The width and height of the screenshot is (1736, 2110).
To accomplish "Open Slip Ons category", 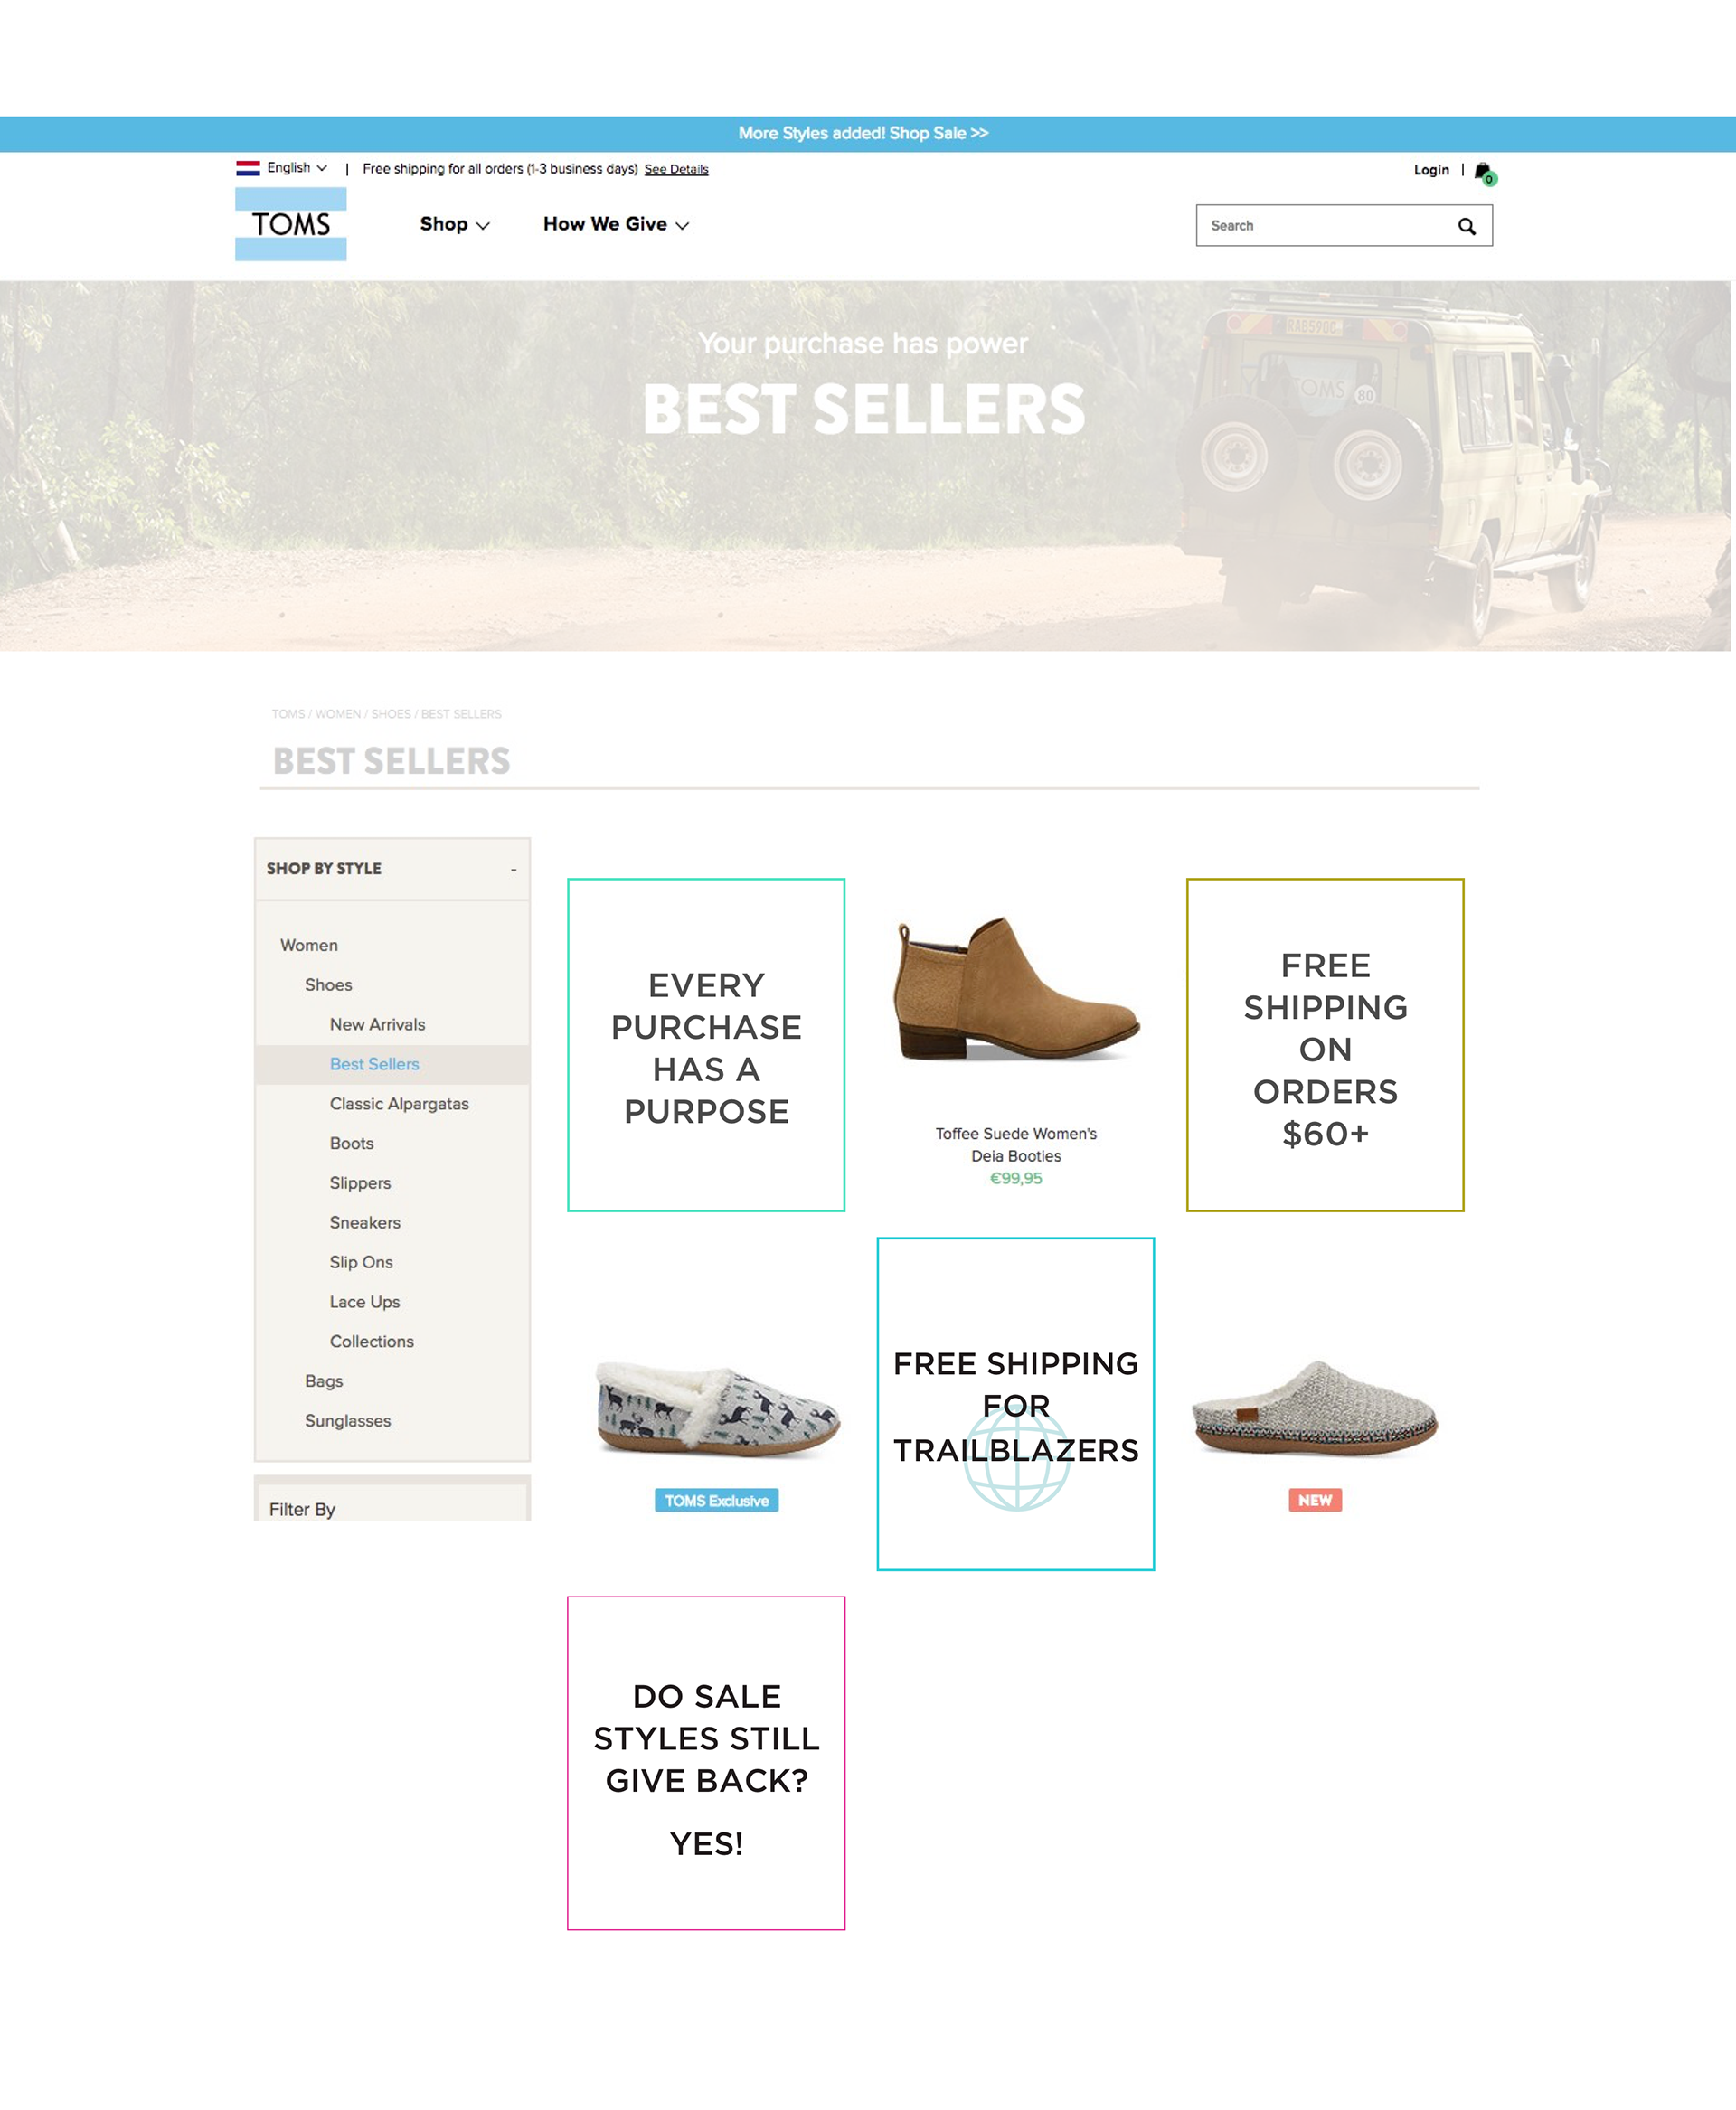I will 361,1262.
